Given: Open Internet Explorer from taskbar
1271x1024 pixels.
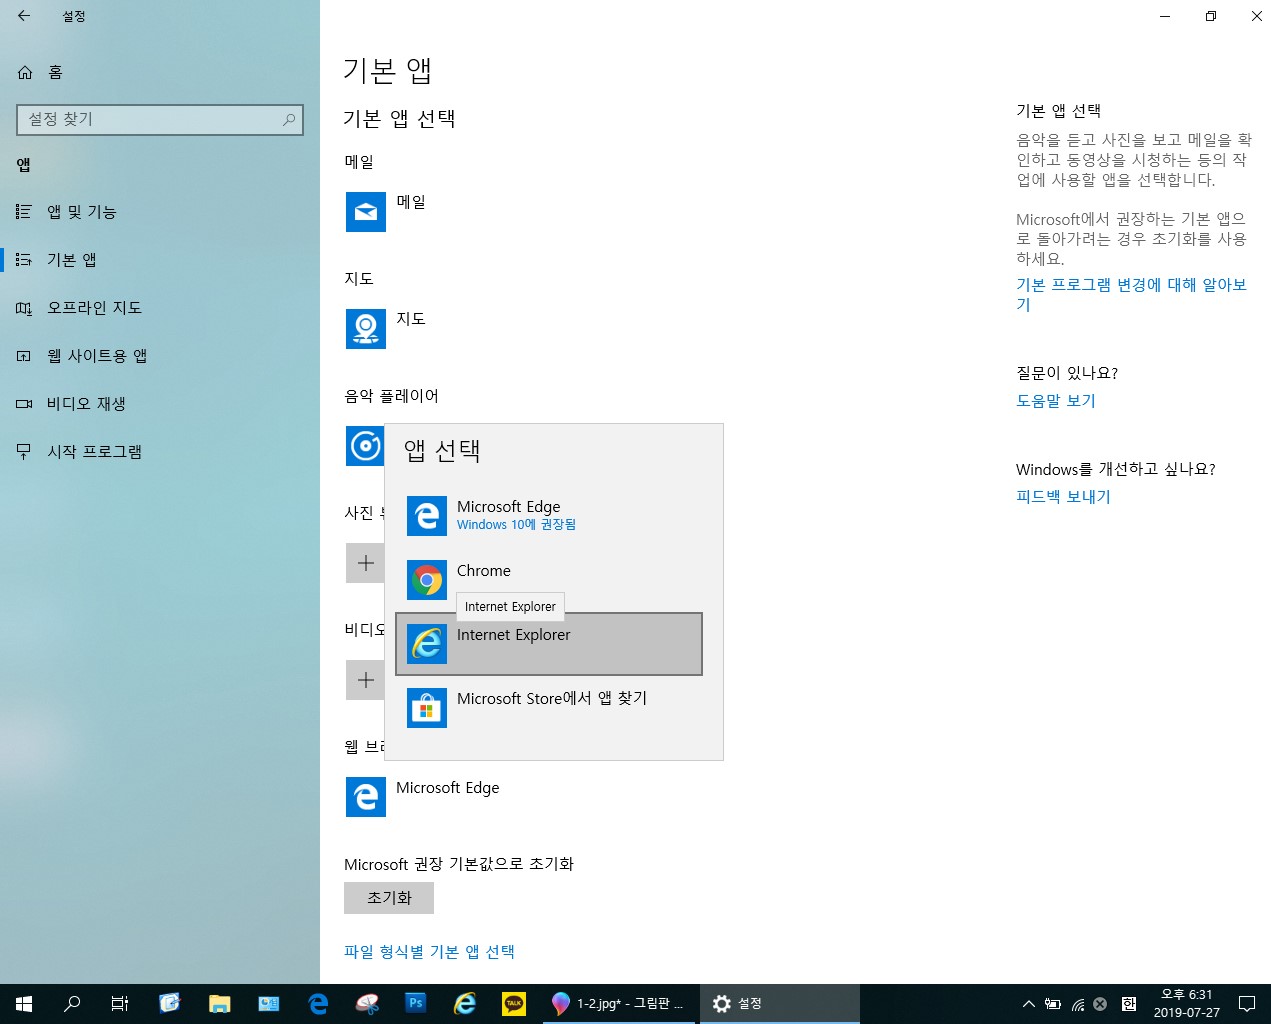Looking at the screenshot, I should pos(465,1004).
